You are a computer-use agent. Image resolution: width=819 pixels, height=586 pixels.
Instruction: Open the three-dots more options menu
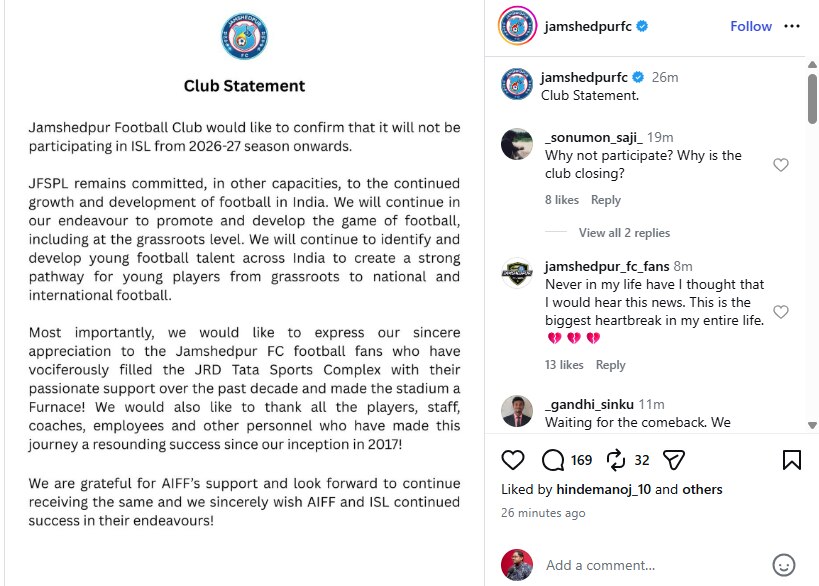tap(792, 26)
